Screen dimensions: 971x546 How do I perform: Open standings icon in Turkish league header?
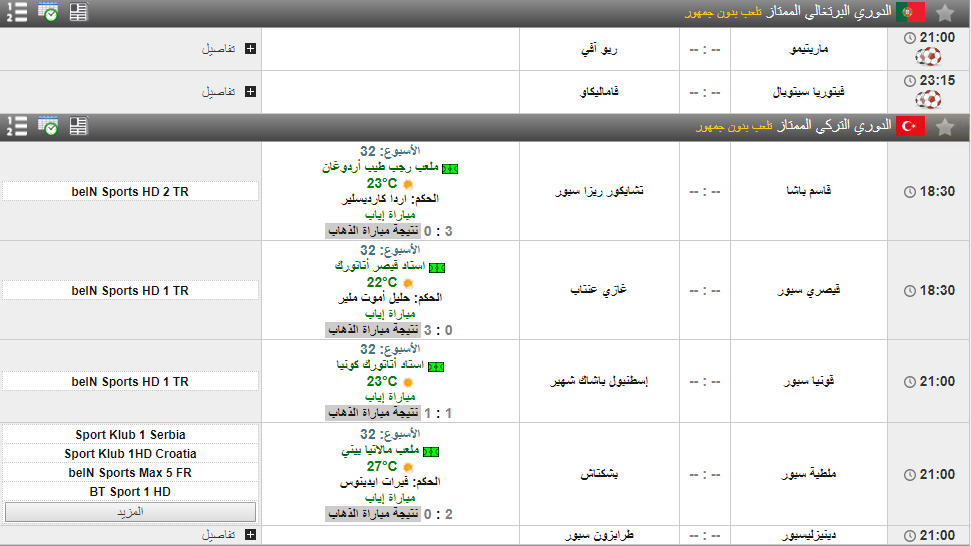pos(16,126)
